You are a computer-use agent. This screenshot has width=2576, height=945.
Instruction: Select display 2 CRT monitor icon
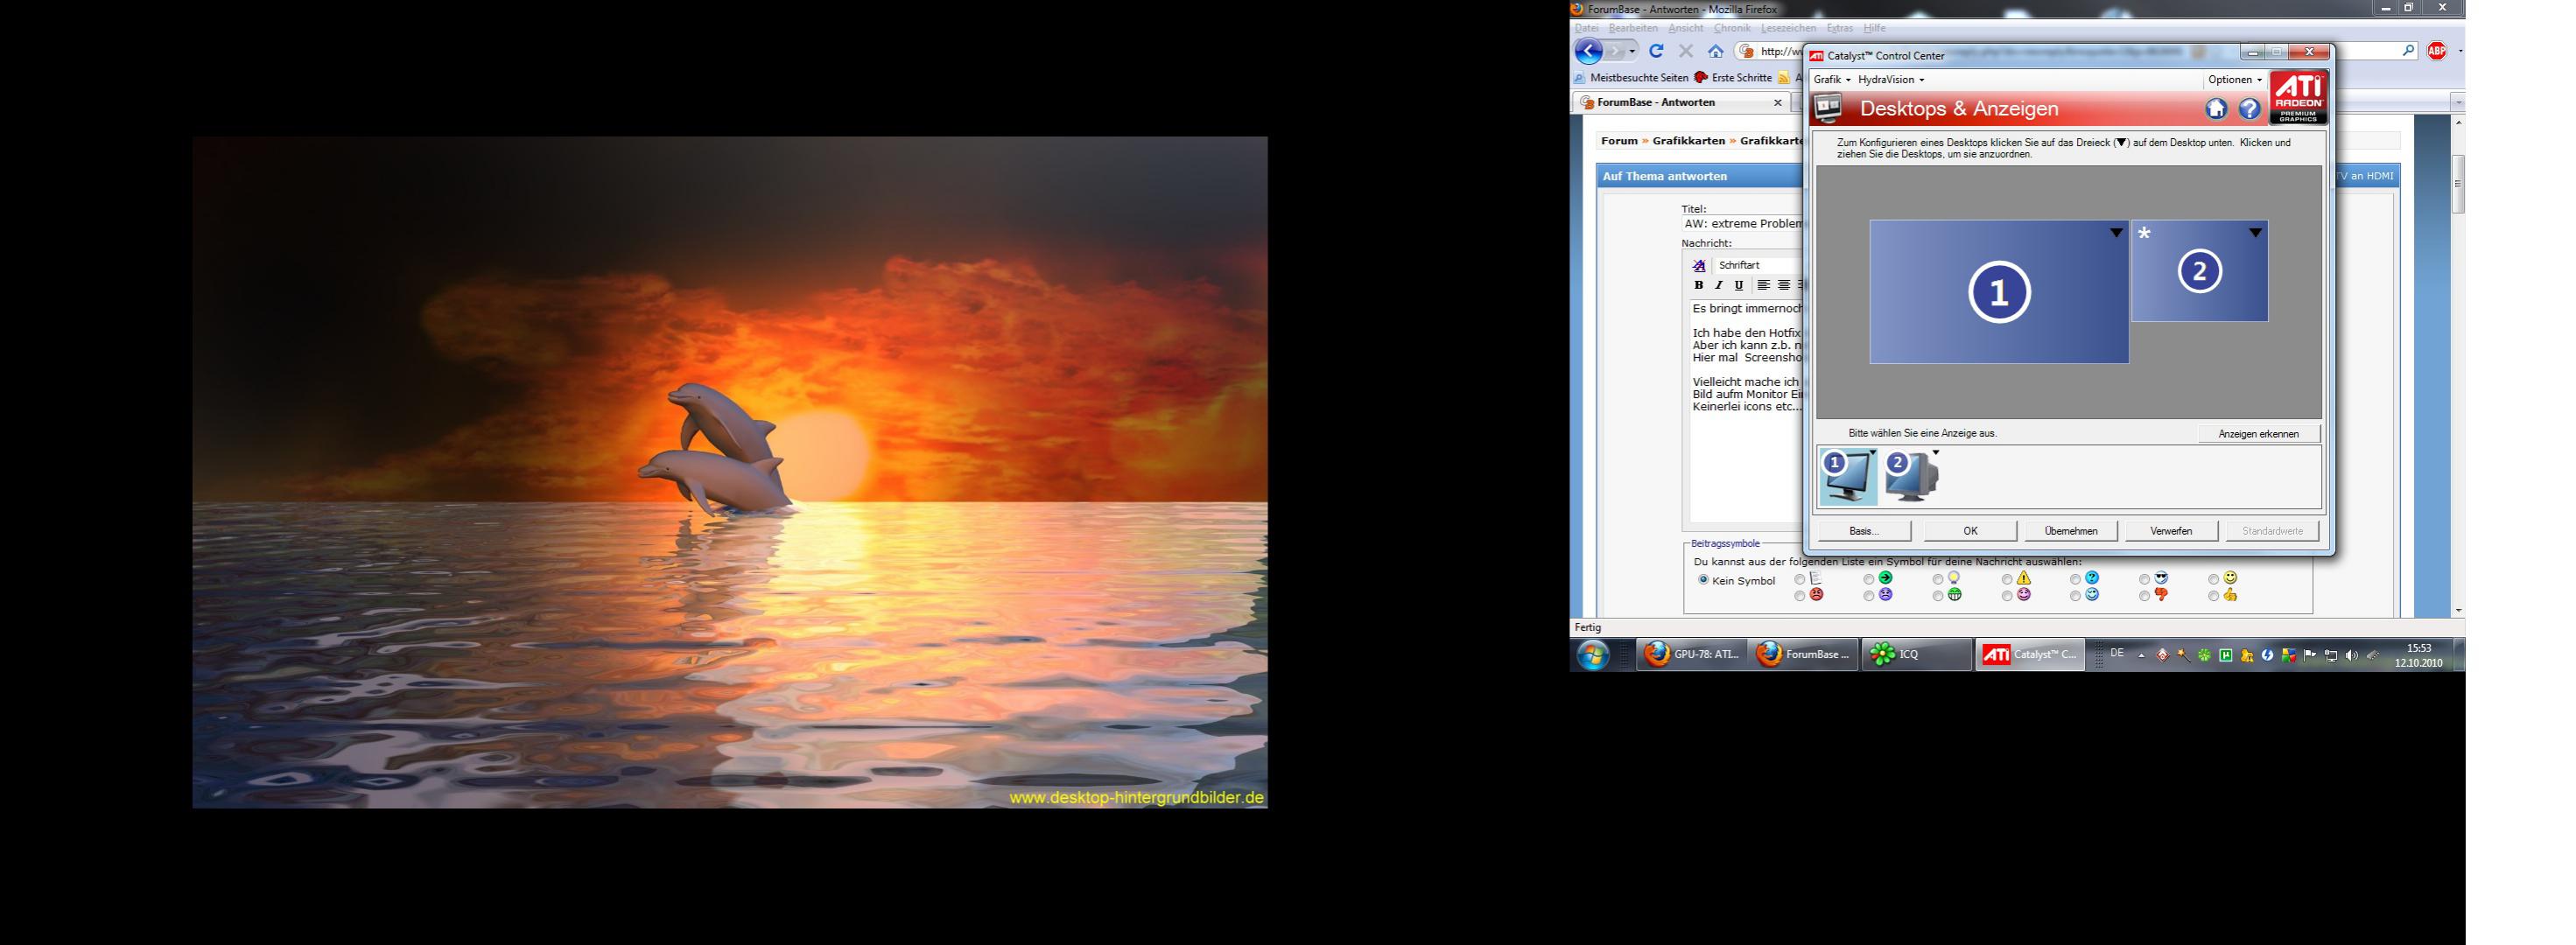[x=1910, y=477]
